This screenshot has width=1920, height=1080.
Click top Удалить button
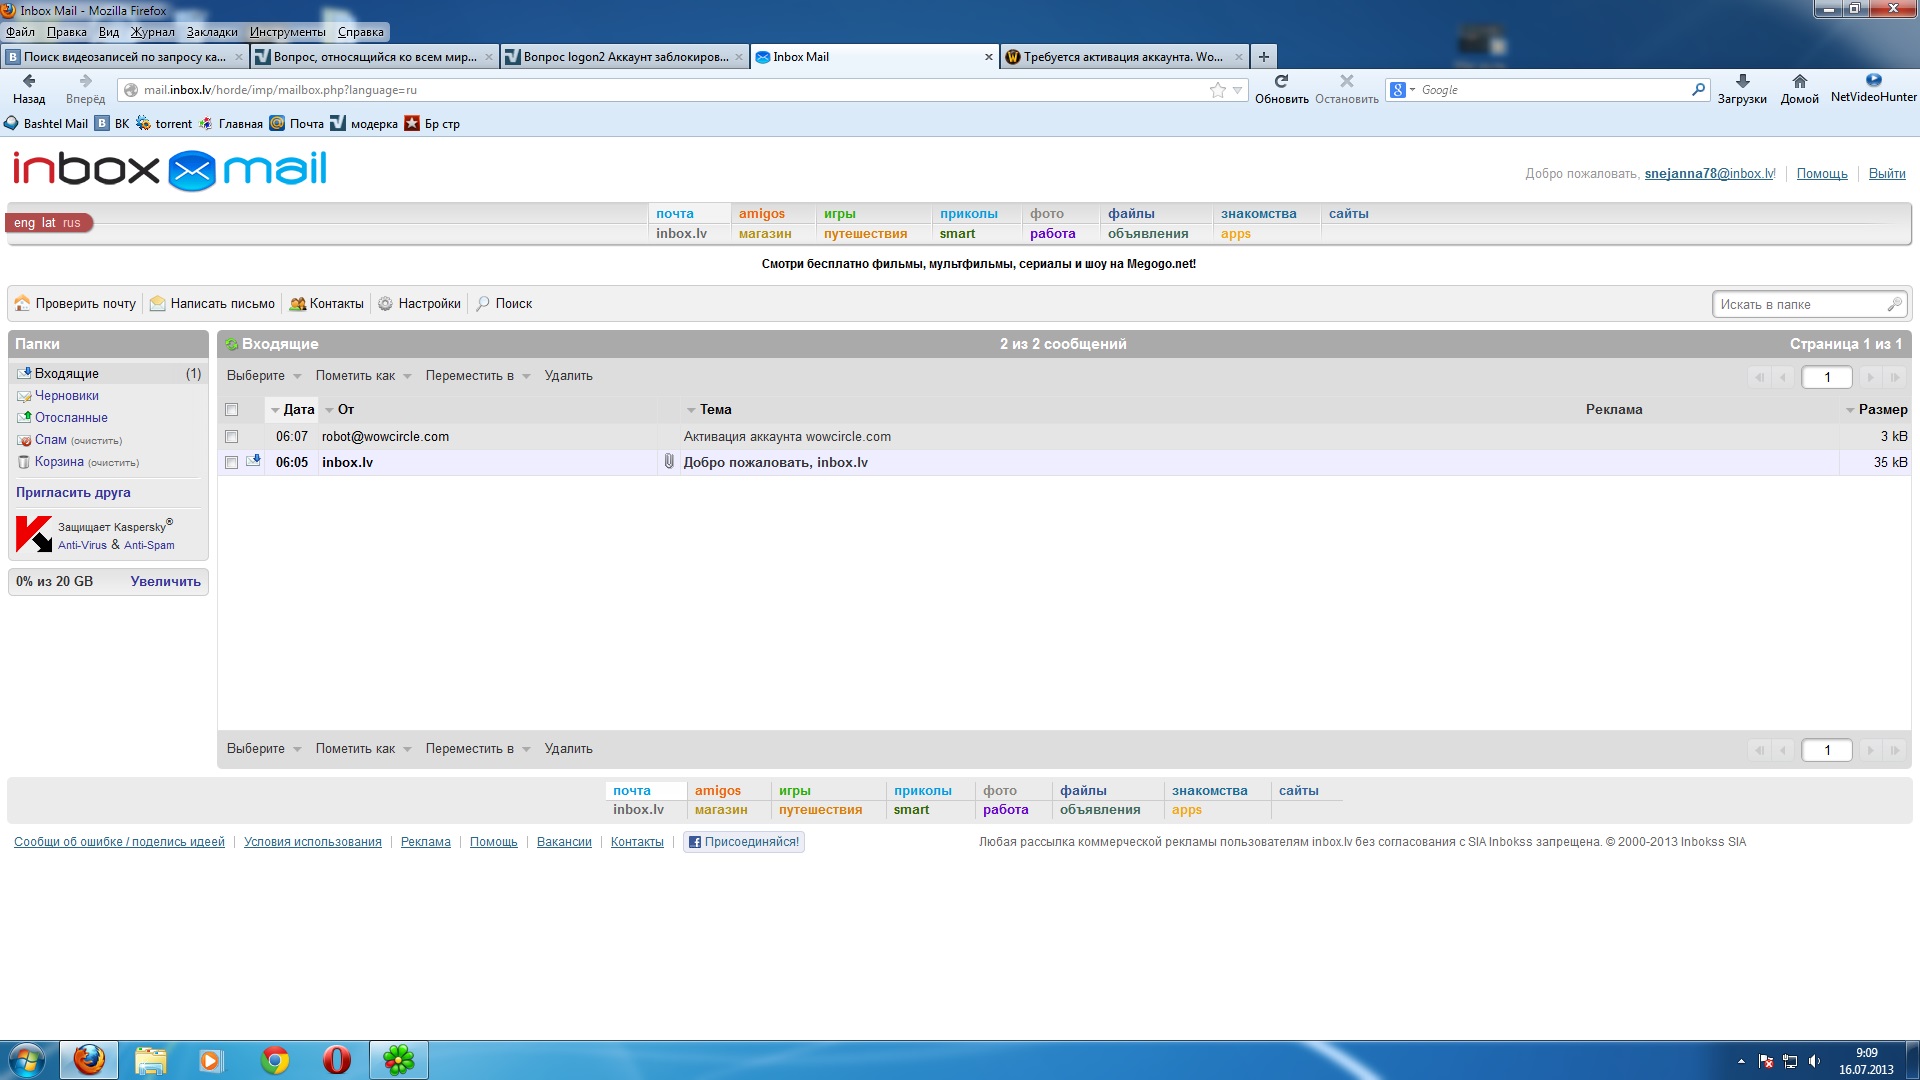568,376
